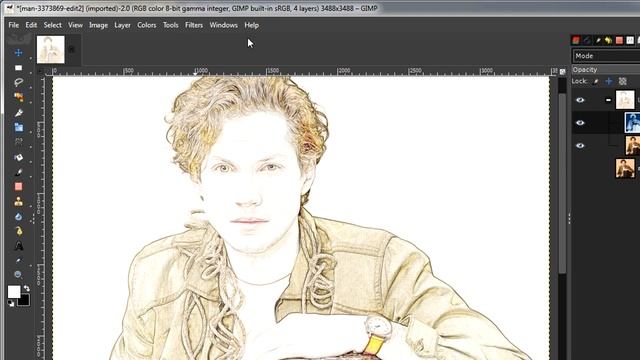Select the Bucket Fill tool

point(18,157)
